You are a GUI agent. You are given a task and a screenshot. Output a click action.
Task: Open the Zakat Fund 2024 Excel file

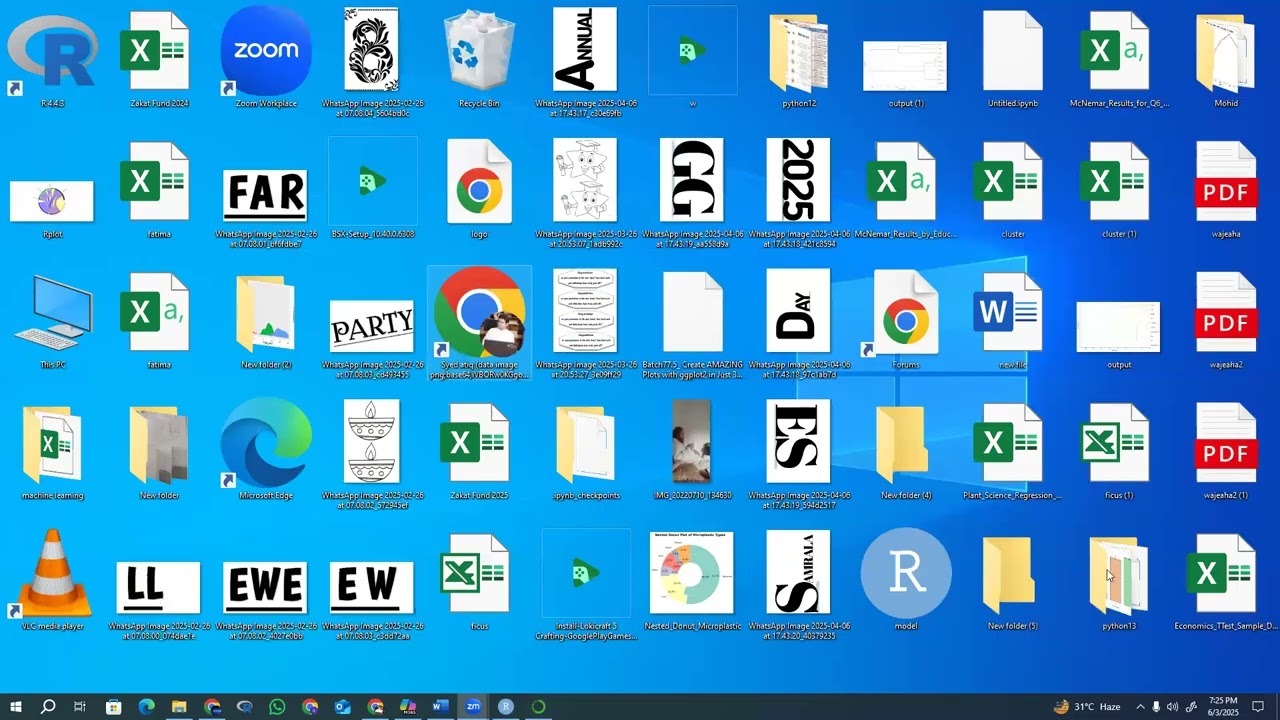[159, 52]
